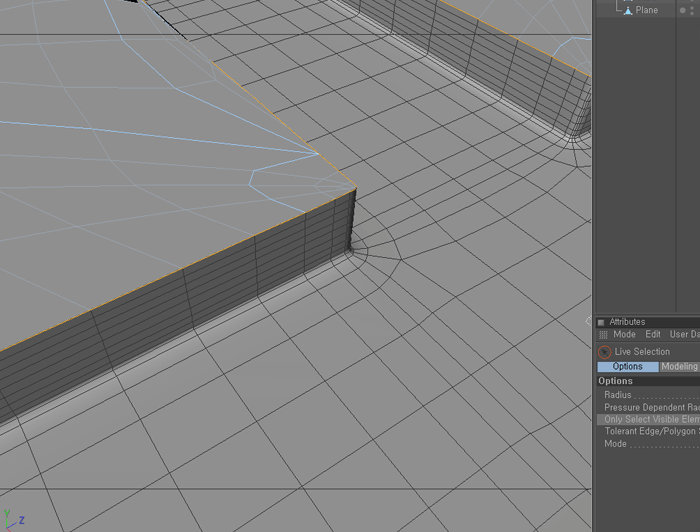Open the User Data menu
700x532 pixels.
click(684, 335)
